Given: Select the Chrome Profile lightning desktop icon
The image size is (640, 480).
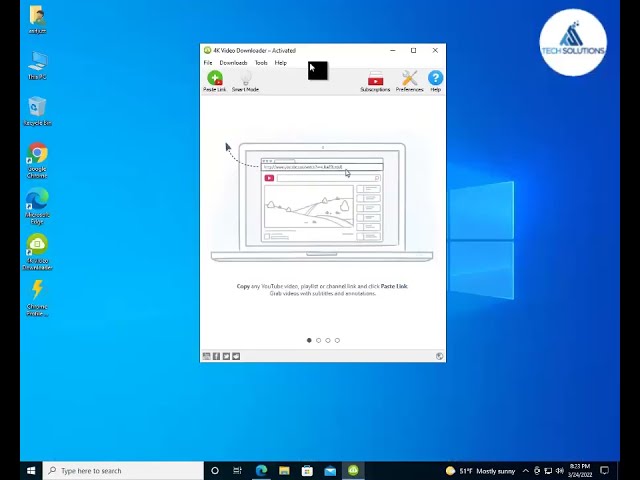Looking at the screenshot, I should tap(37, 298).
